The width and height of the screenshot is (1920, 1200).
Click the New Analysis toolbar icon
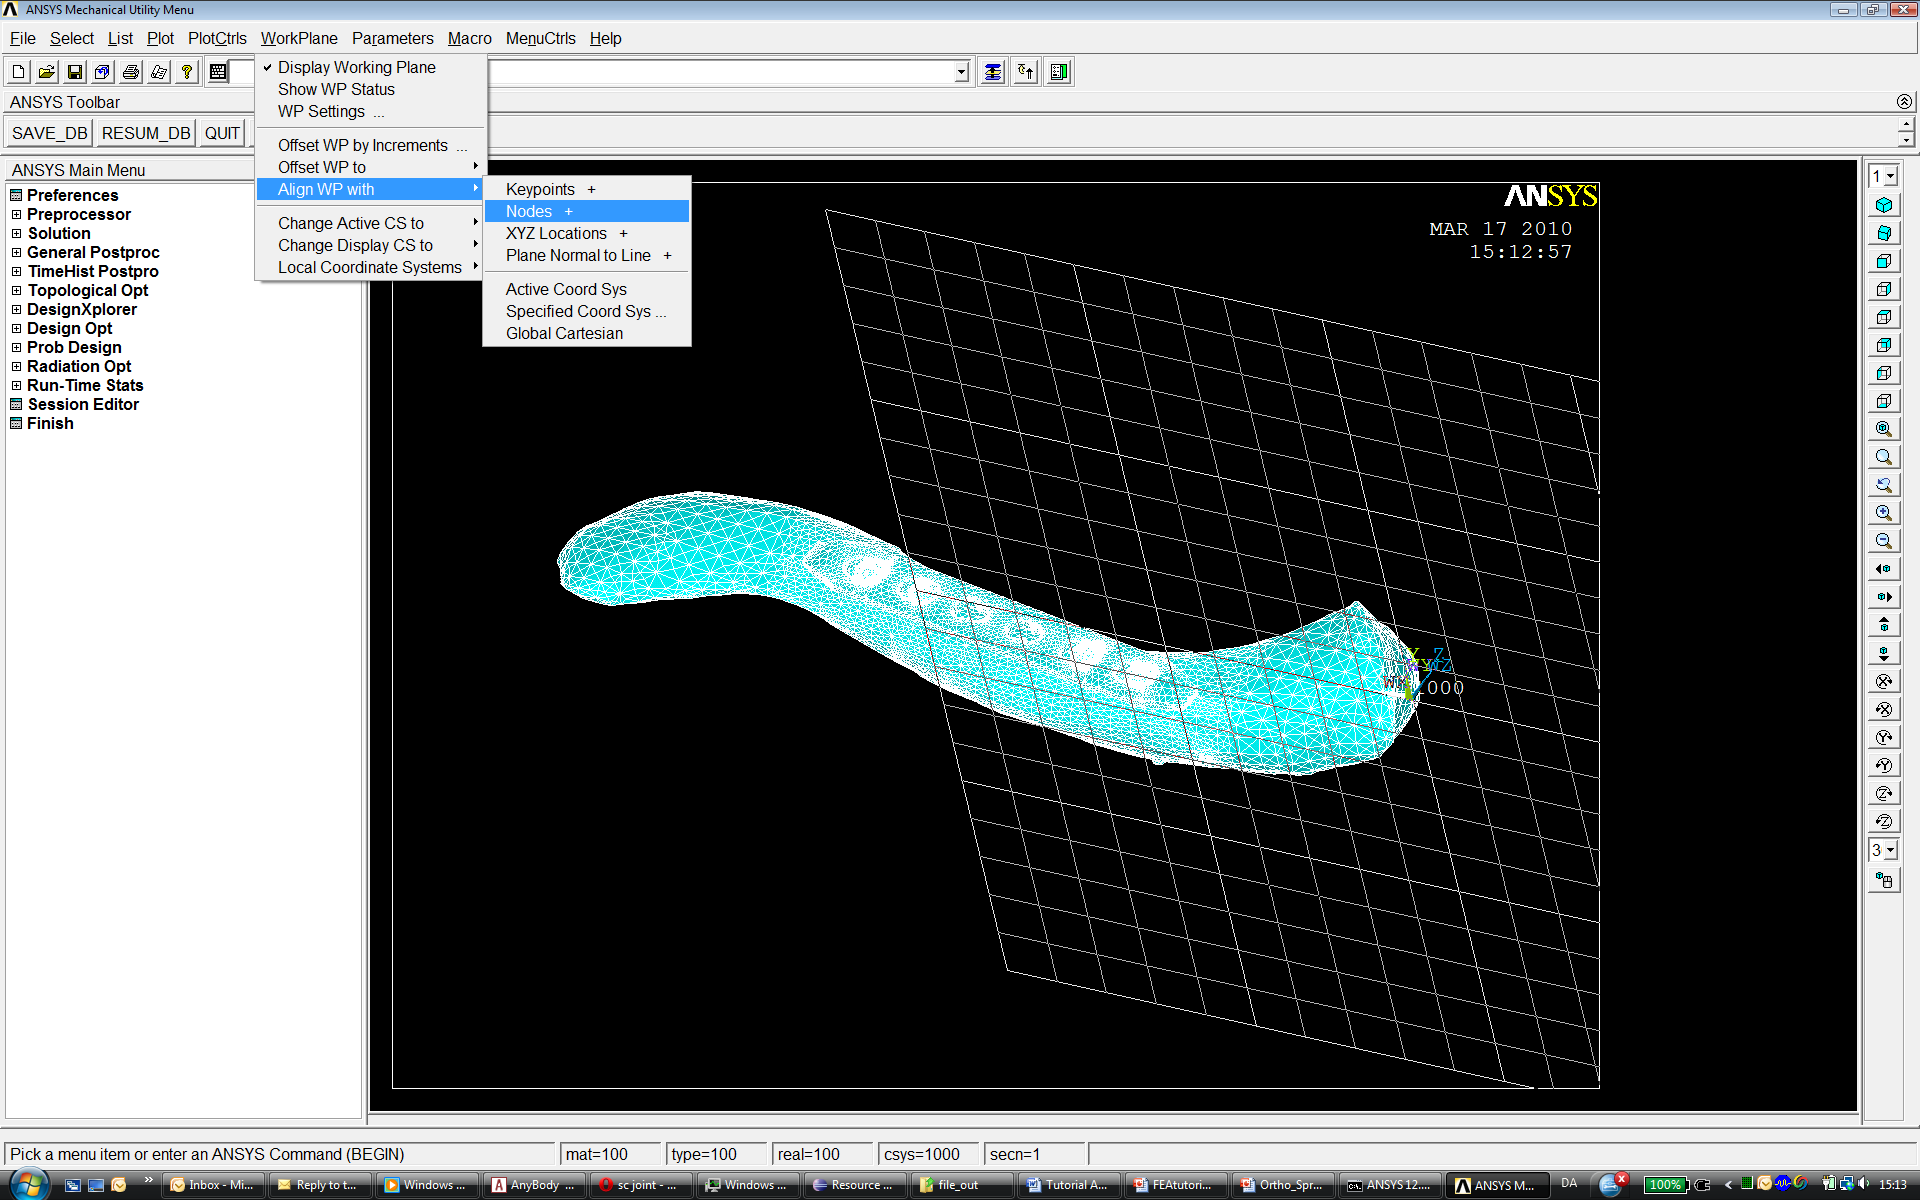click(19, 72)
